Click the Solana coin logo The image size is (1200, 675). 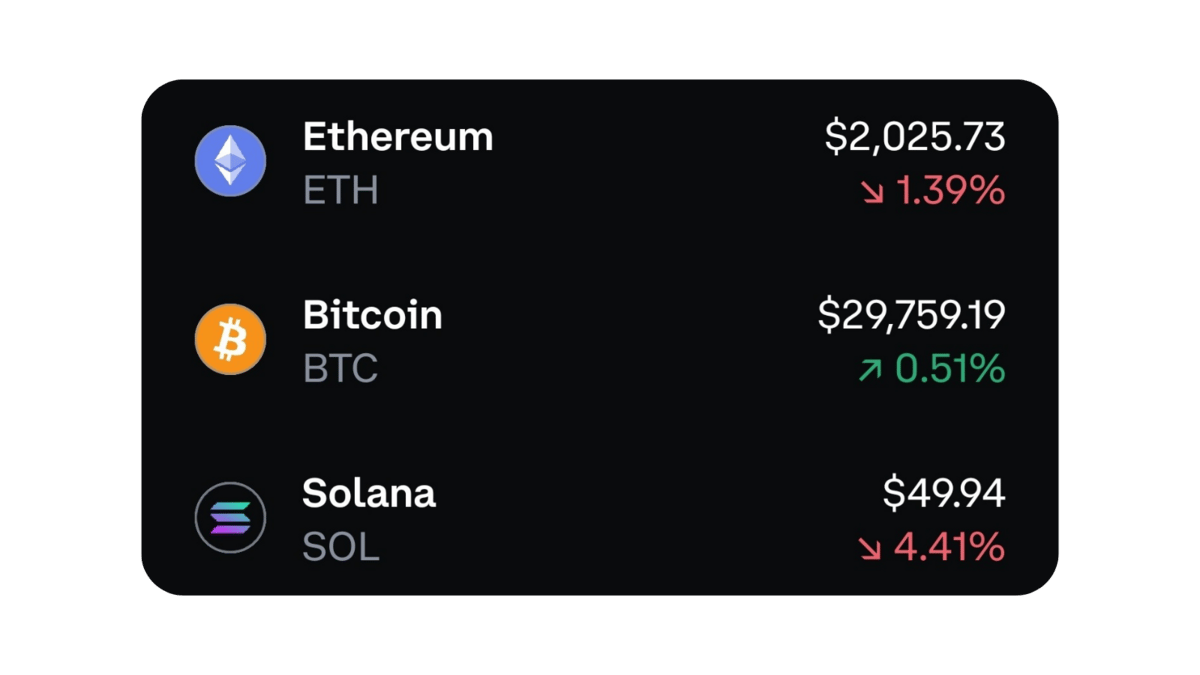(x=231, y=518)
